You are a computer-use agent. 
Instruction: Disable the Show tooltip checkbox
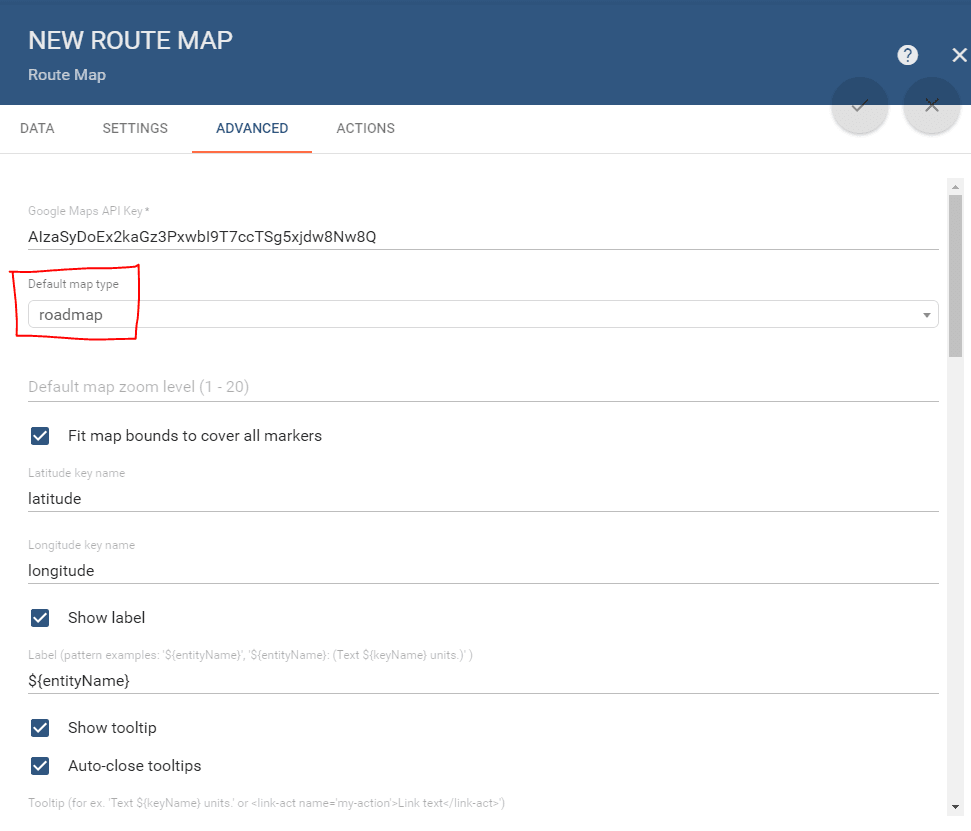pyautogui.click(x=40, y=728)
